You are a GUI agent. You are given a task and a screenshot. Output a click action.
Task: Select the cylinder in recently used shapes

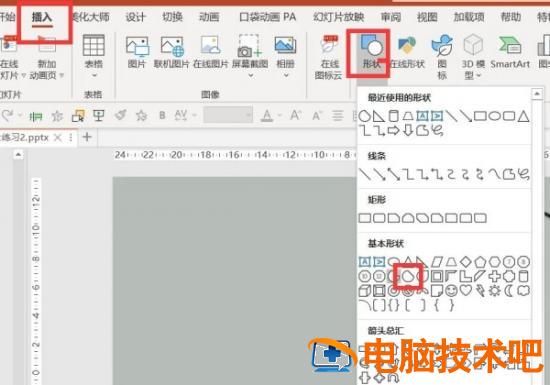[x=394, y=116]
